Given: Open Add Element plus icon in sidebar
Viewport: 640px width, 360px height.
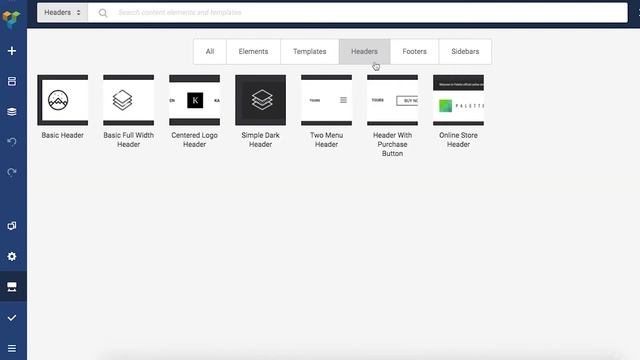Looking at the screenshot, I should tap(12, 51).
